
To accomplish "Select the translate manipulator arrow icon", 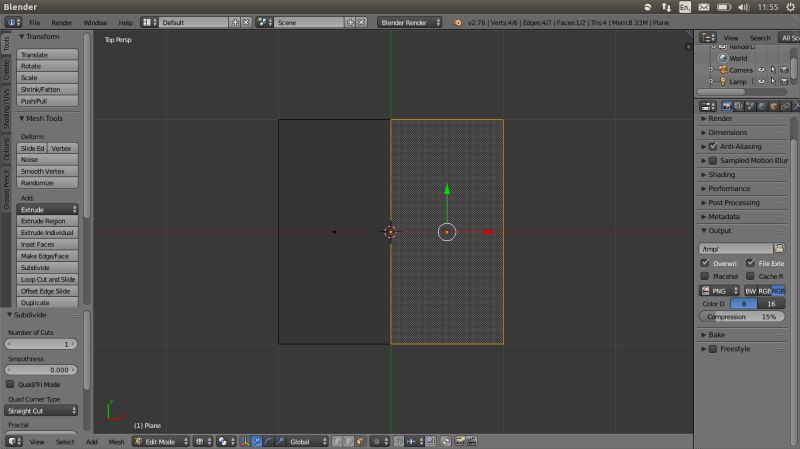I will (257, 441).
